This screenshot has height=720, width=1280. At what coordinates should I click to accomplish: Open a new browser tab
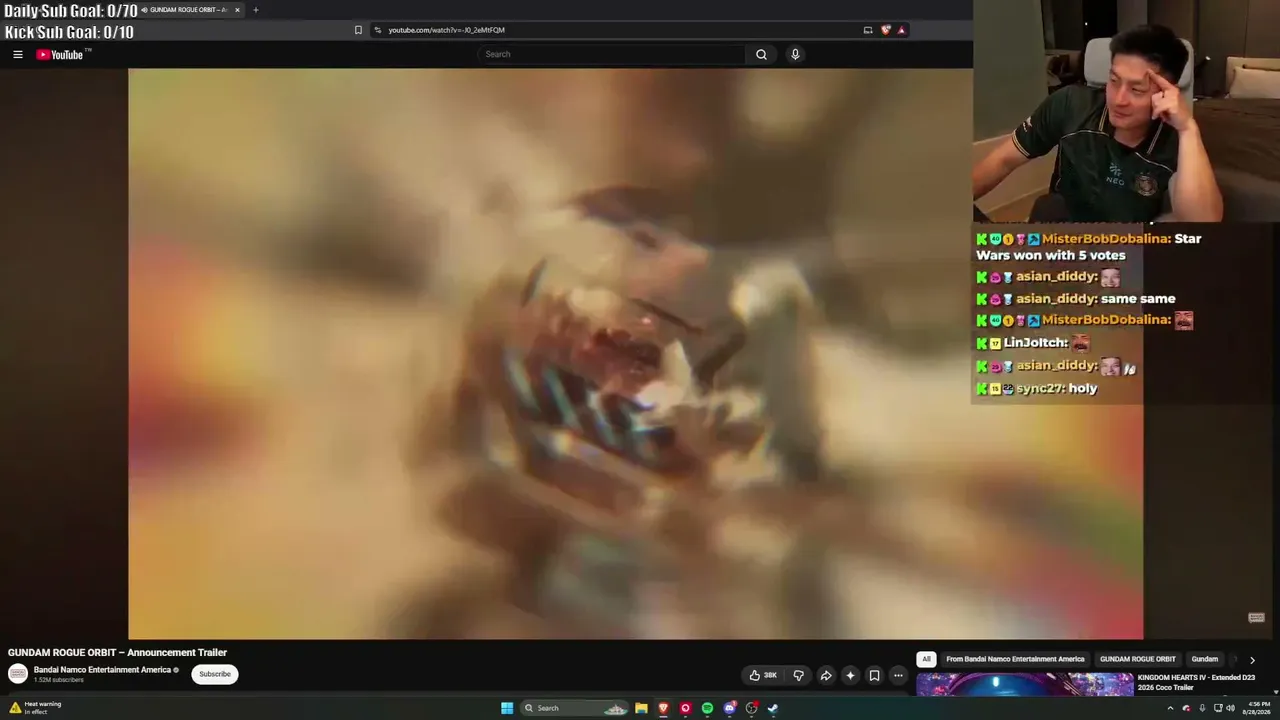(256, 10)
